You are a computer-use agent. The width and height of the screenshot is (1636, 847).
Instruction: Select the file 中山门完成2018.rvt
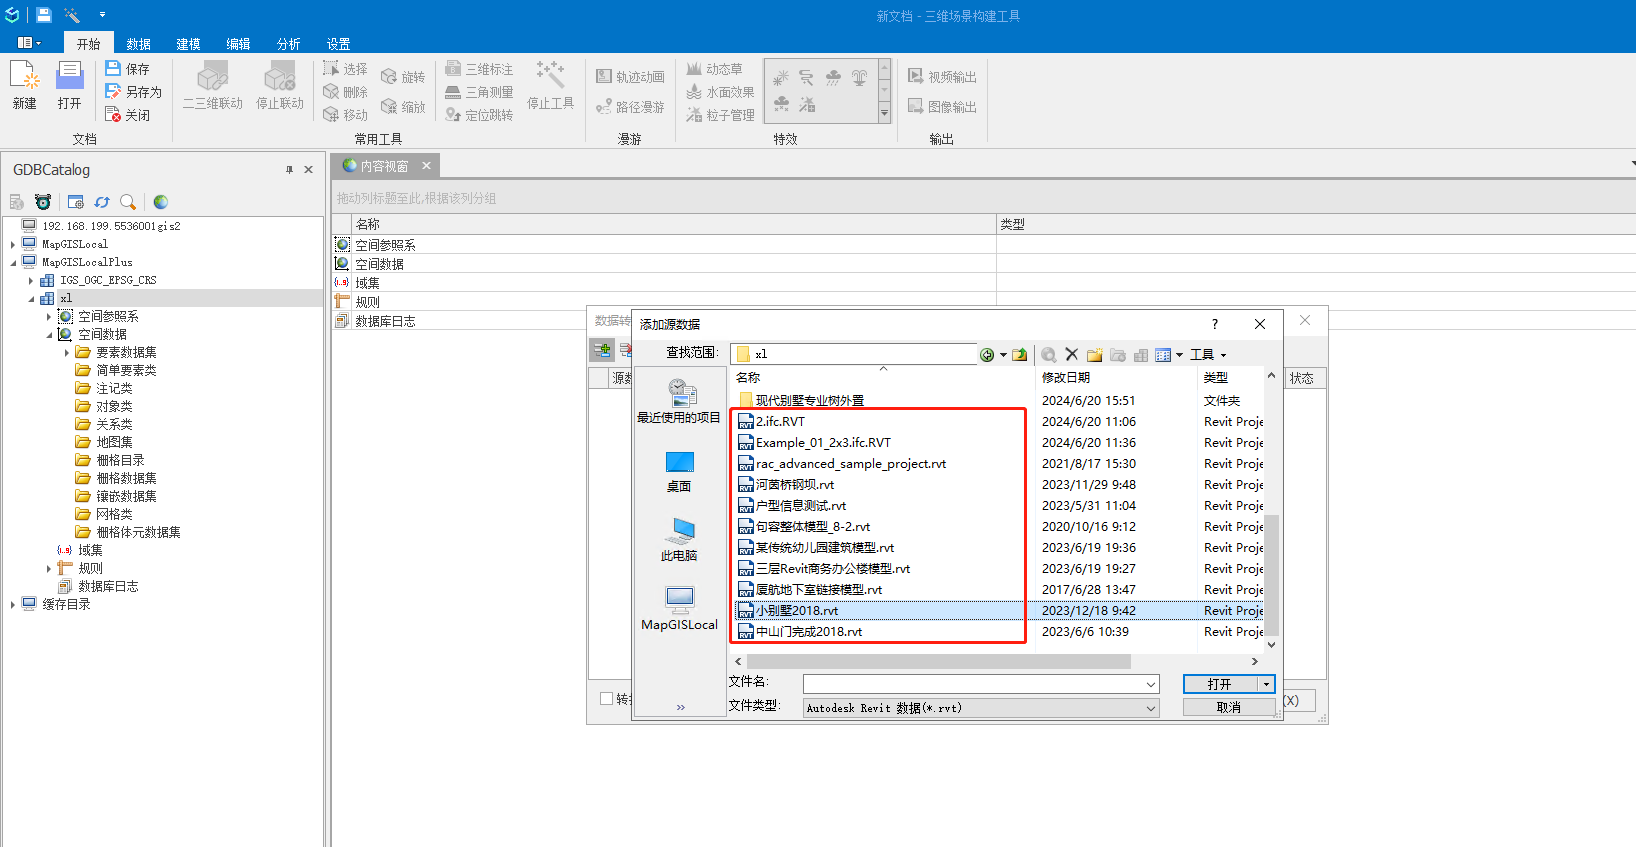click(x=808, y=632)
